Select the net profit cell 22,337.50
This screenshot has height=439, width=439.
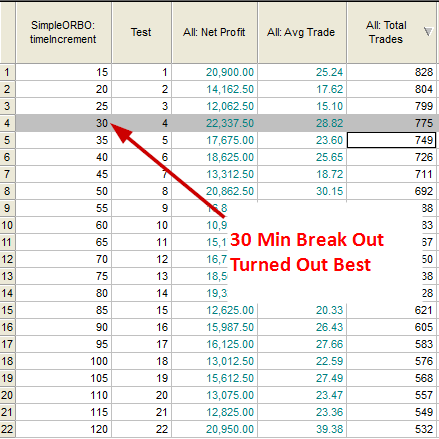[x=214, y=123]
